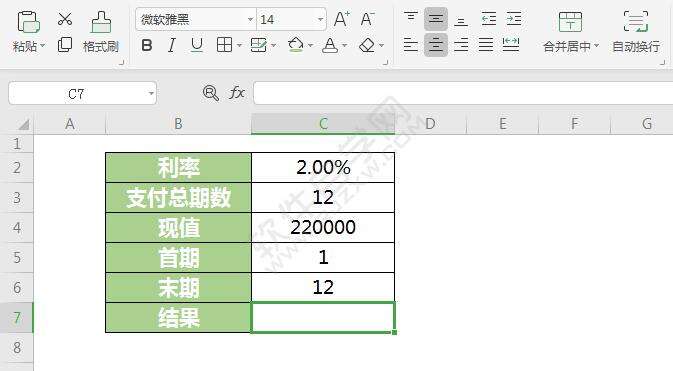Toggle vertical middle alignment
This screenshot has width=673, height=371.
[436, 19]
